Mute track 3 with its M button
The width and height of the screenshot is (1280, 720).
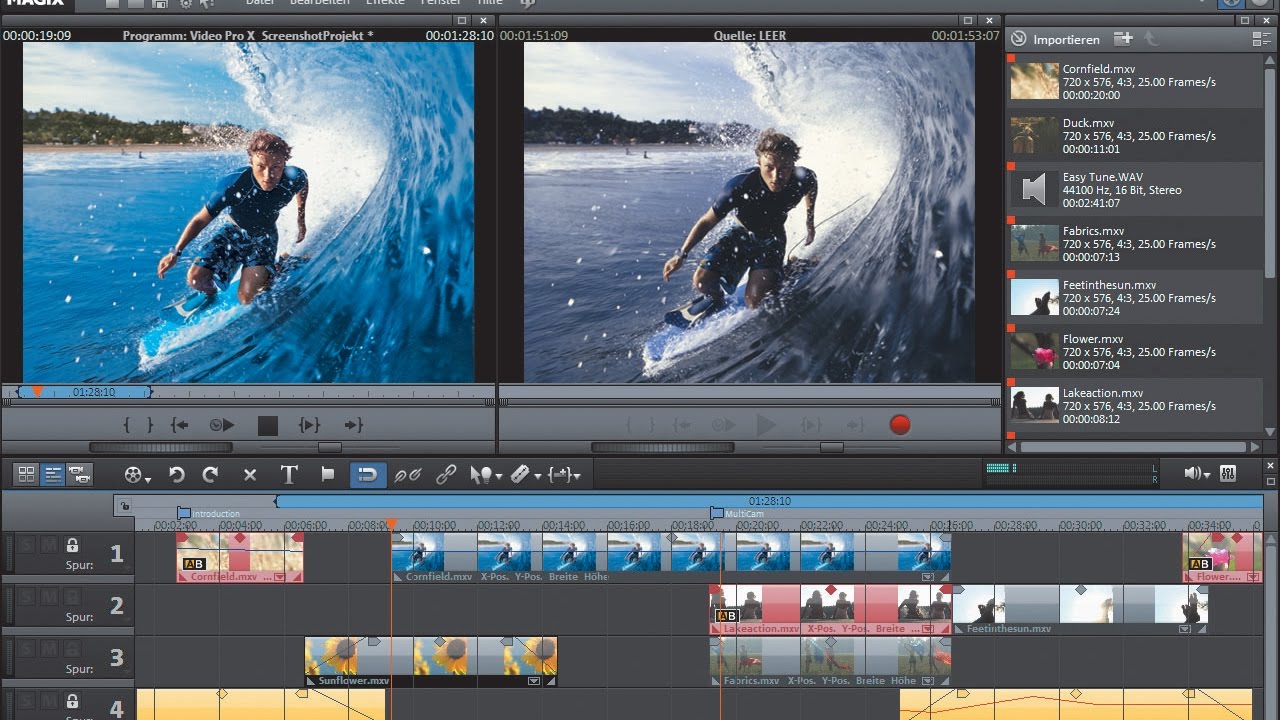48,650
